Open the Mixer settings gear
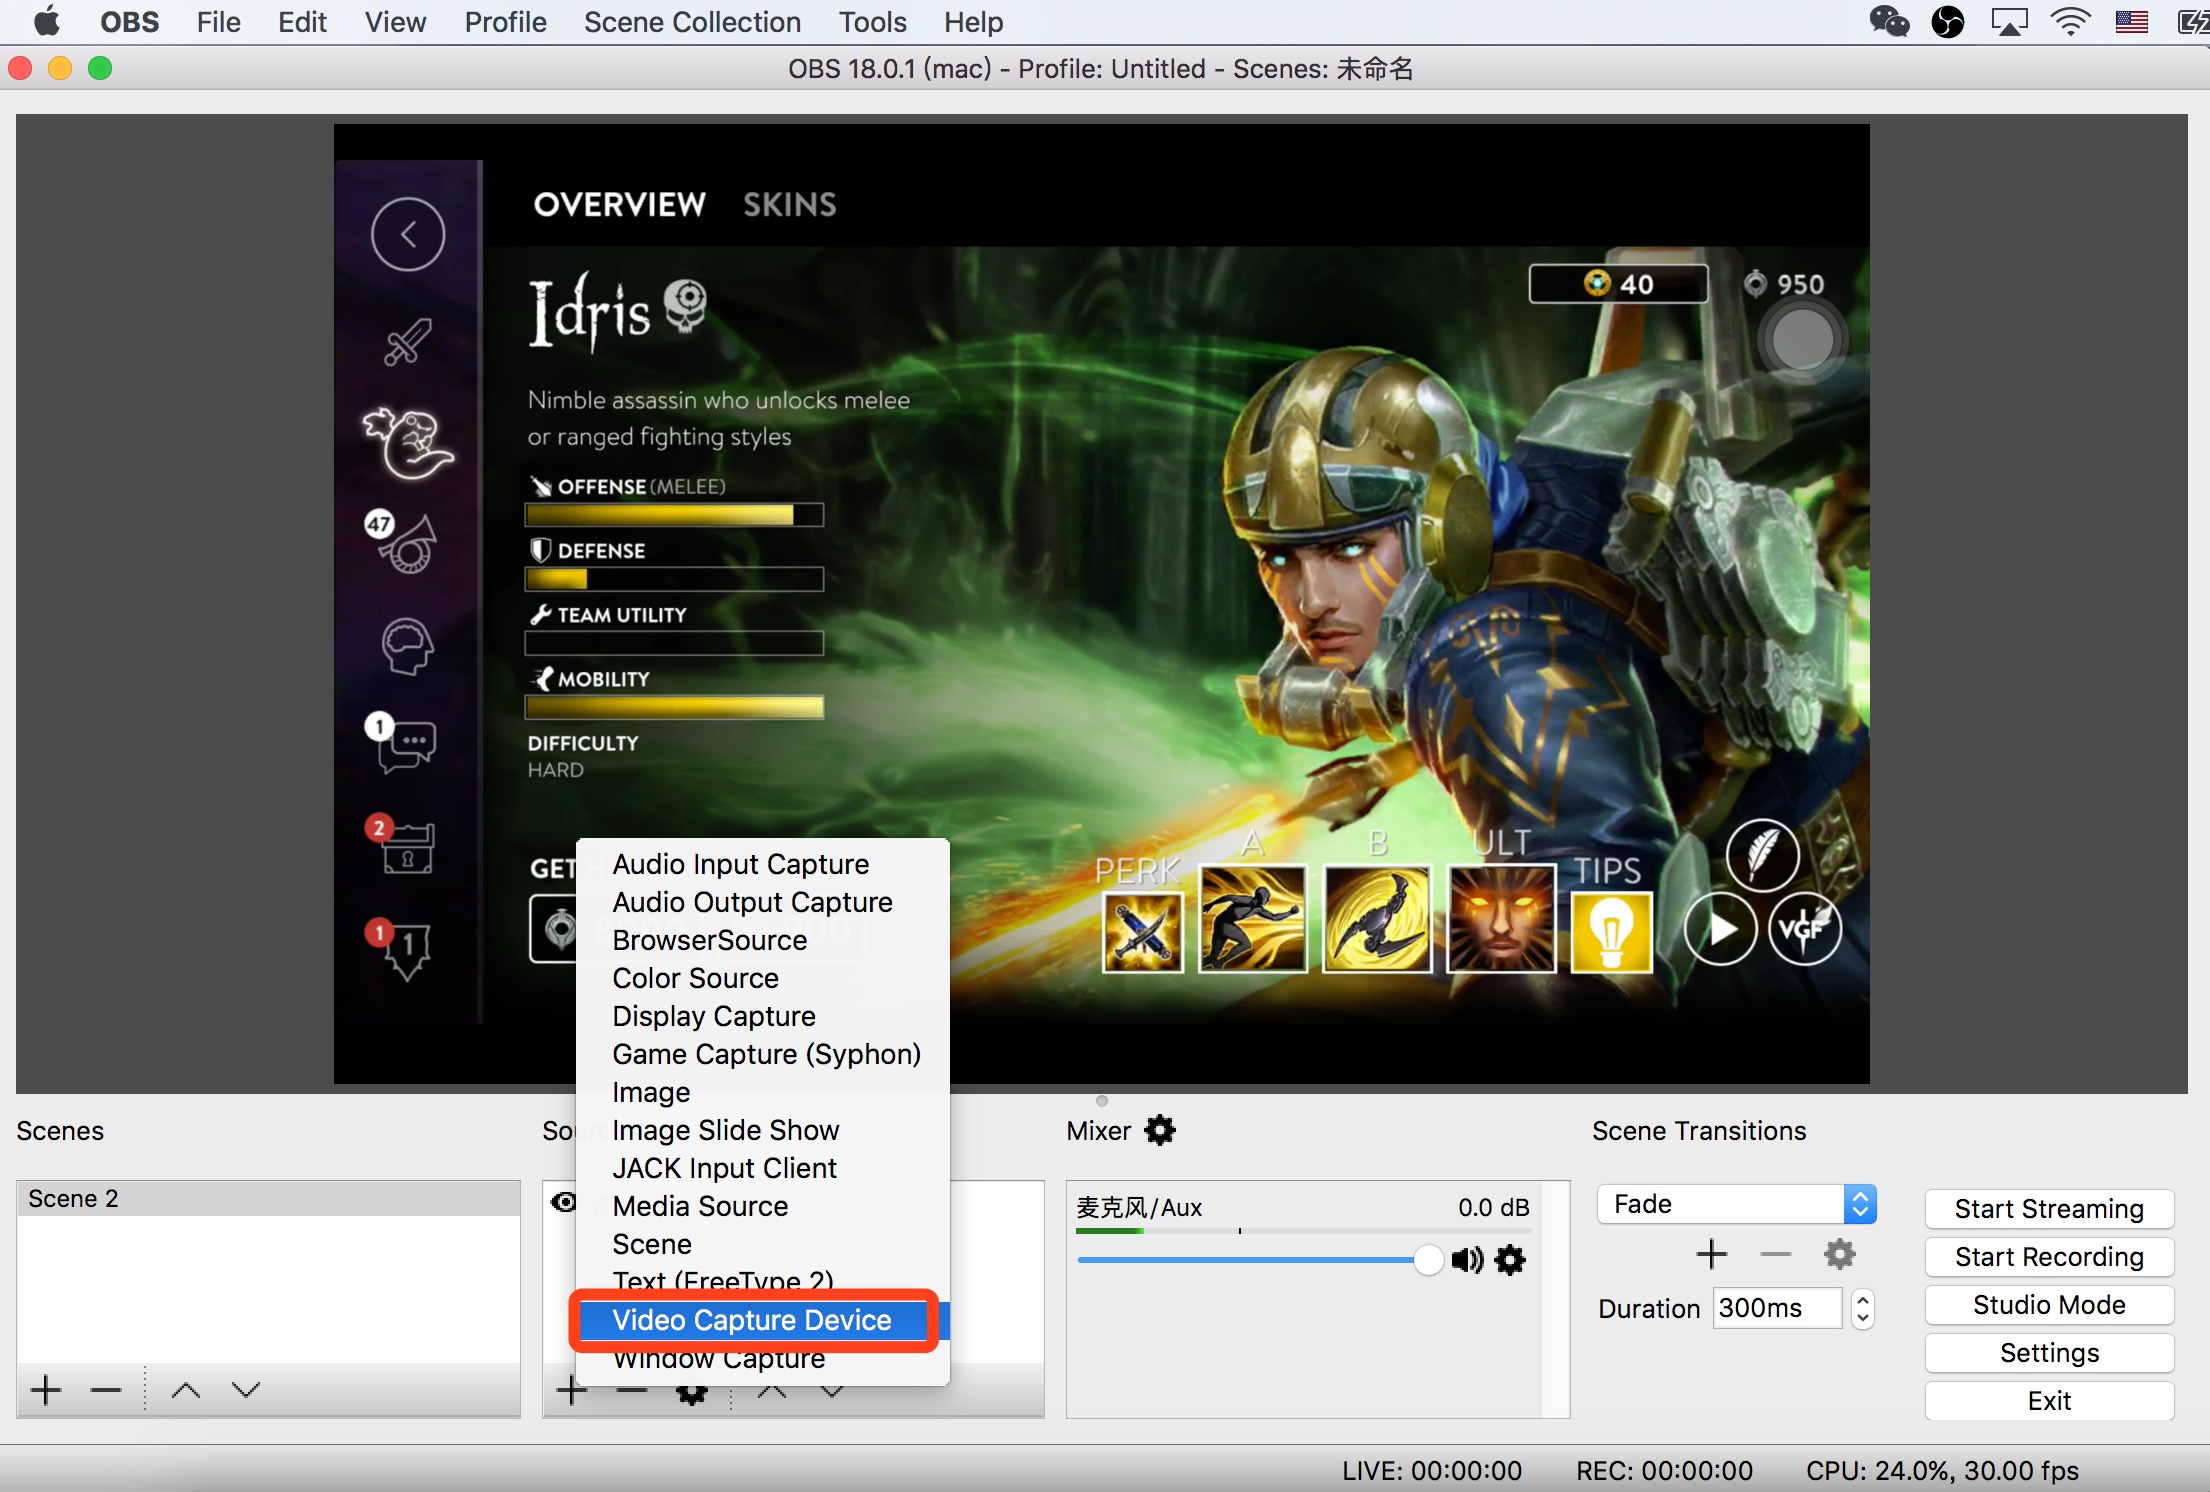 (x=1159, y=1130)
